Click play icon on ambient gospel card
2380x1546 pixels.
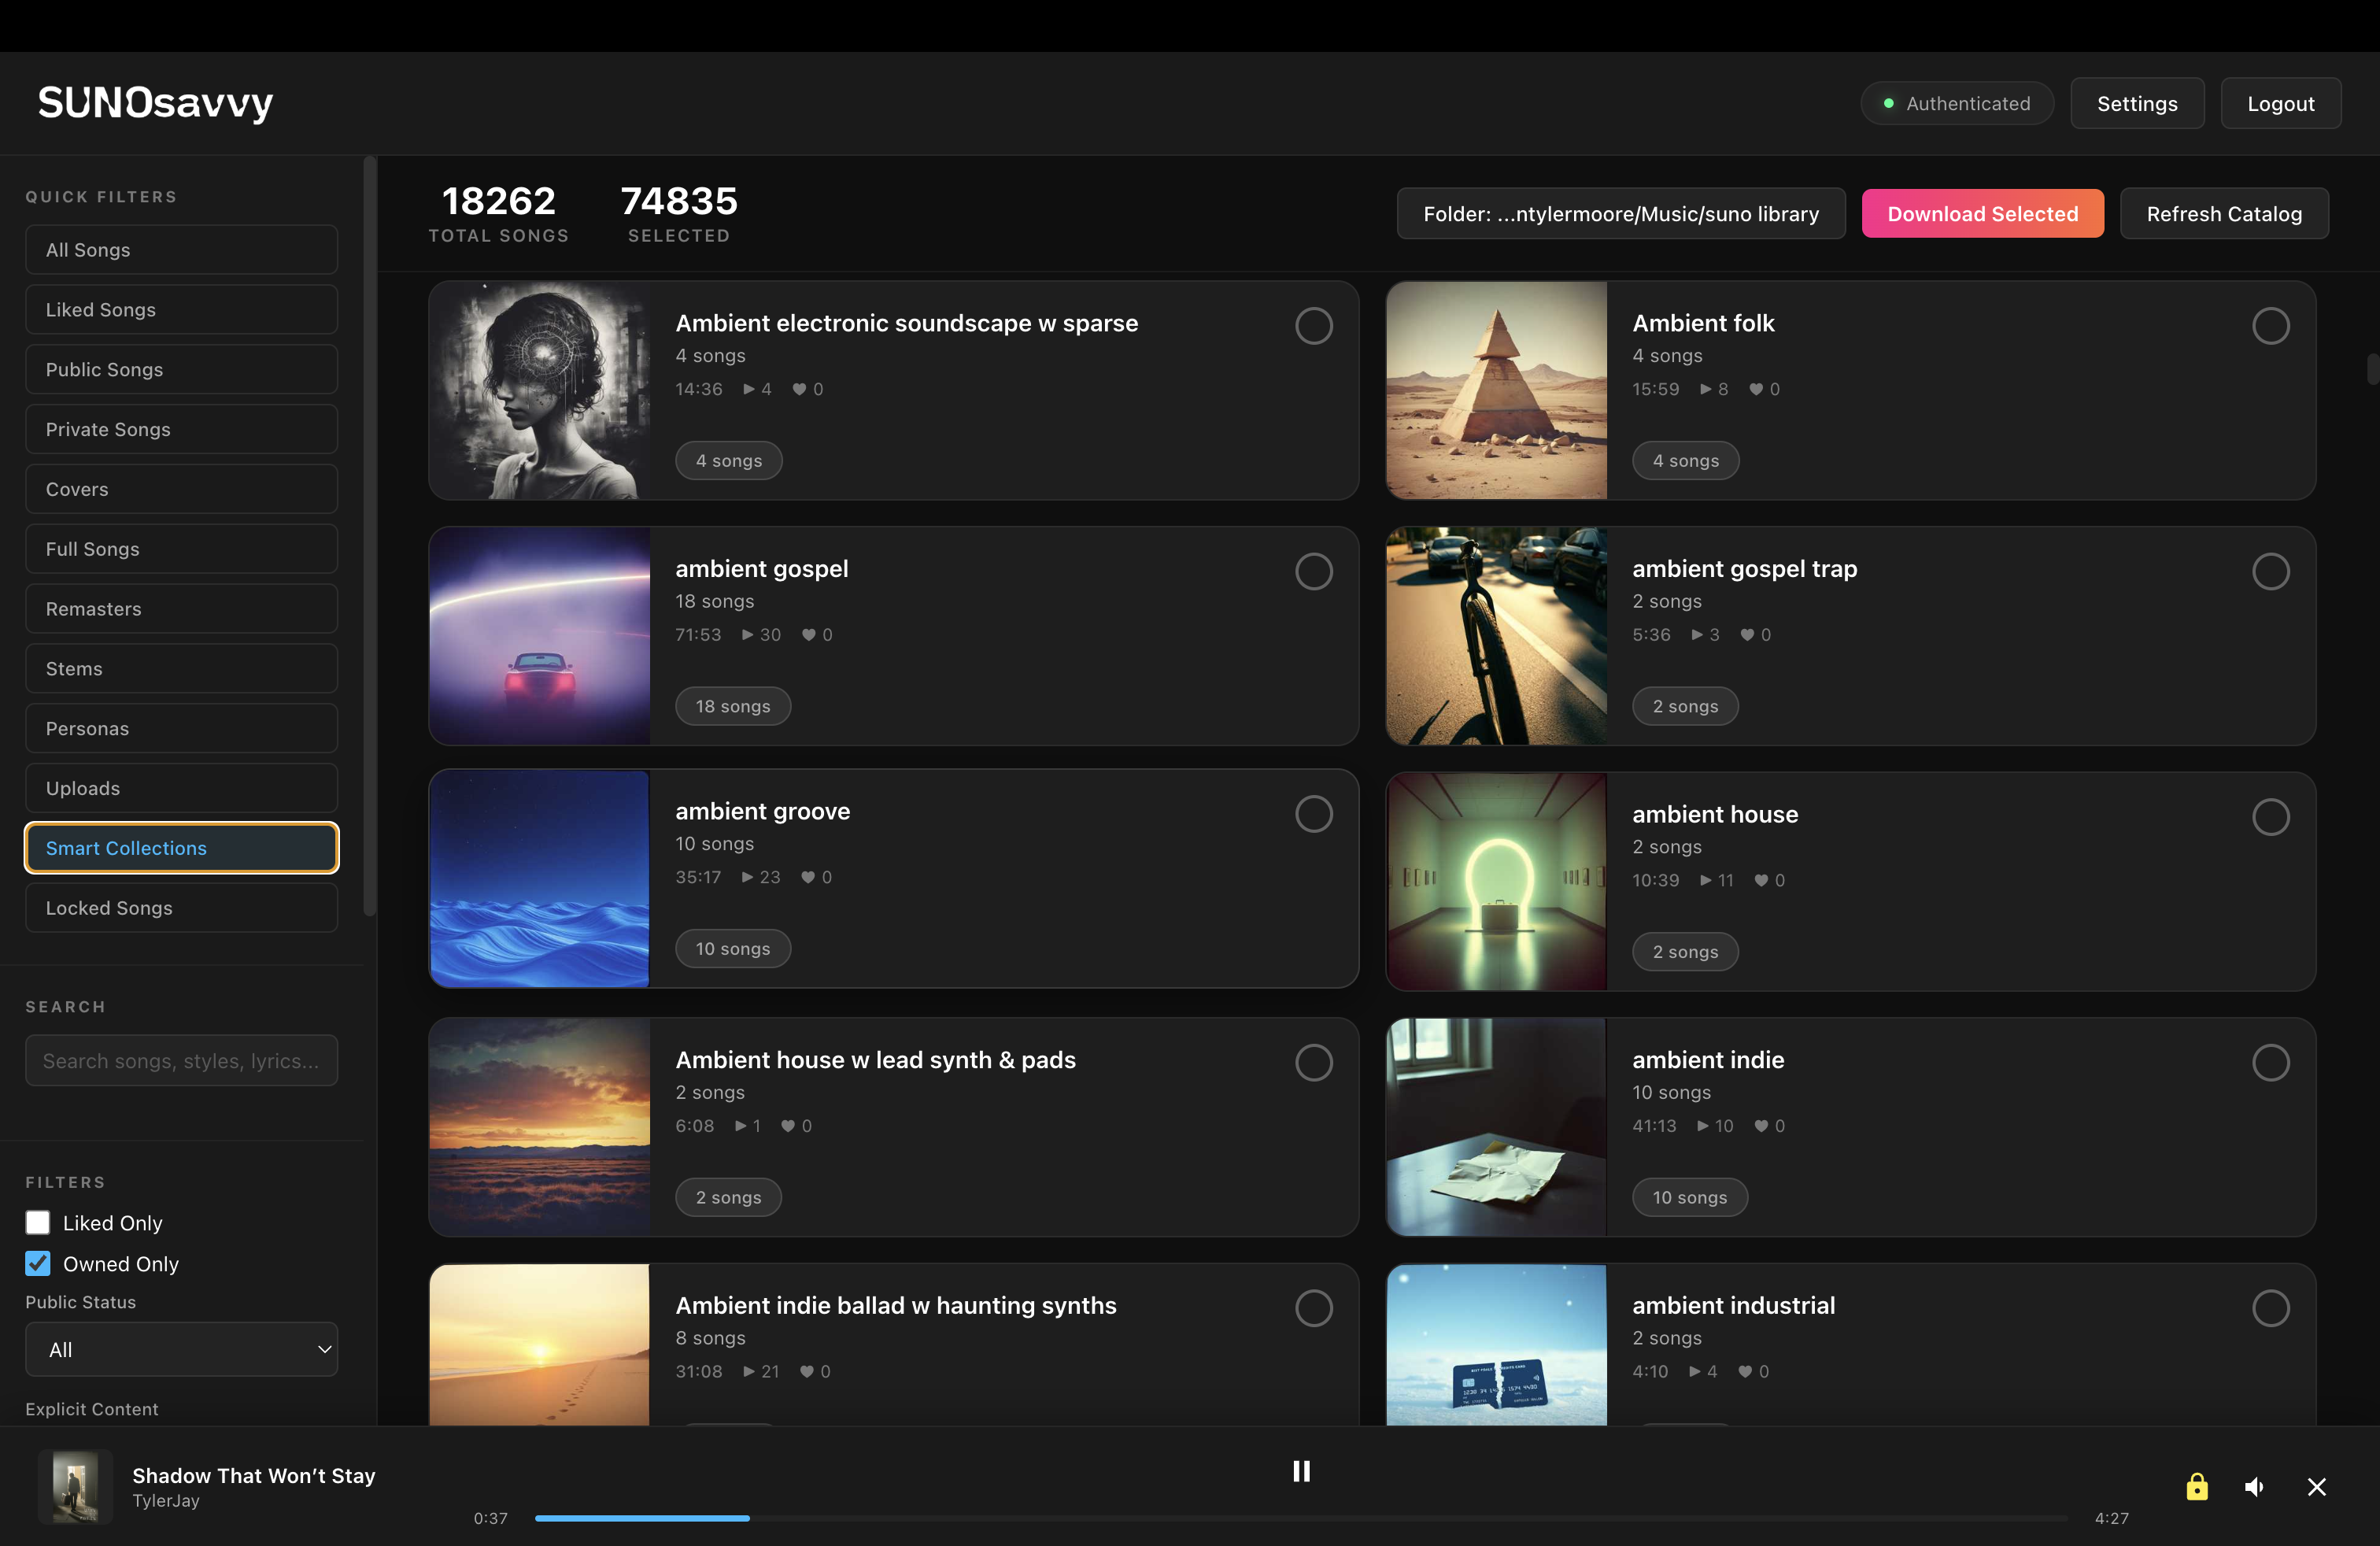click(x=747, y=635)
